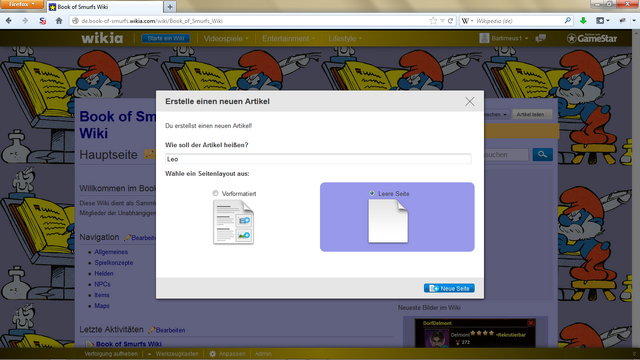Select the Vorformatiert radio button
The image size is (640, 360).
pyautogui.click(x=216, y=193)
